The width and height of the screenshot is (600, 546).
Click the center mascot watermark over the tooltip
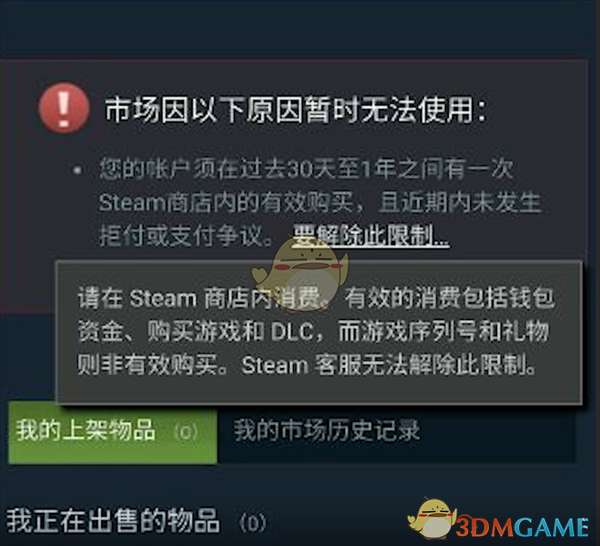tap(301, 273)
